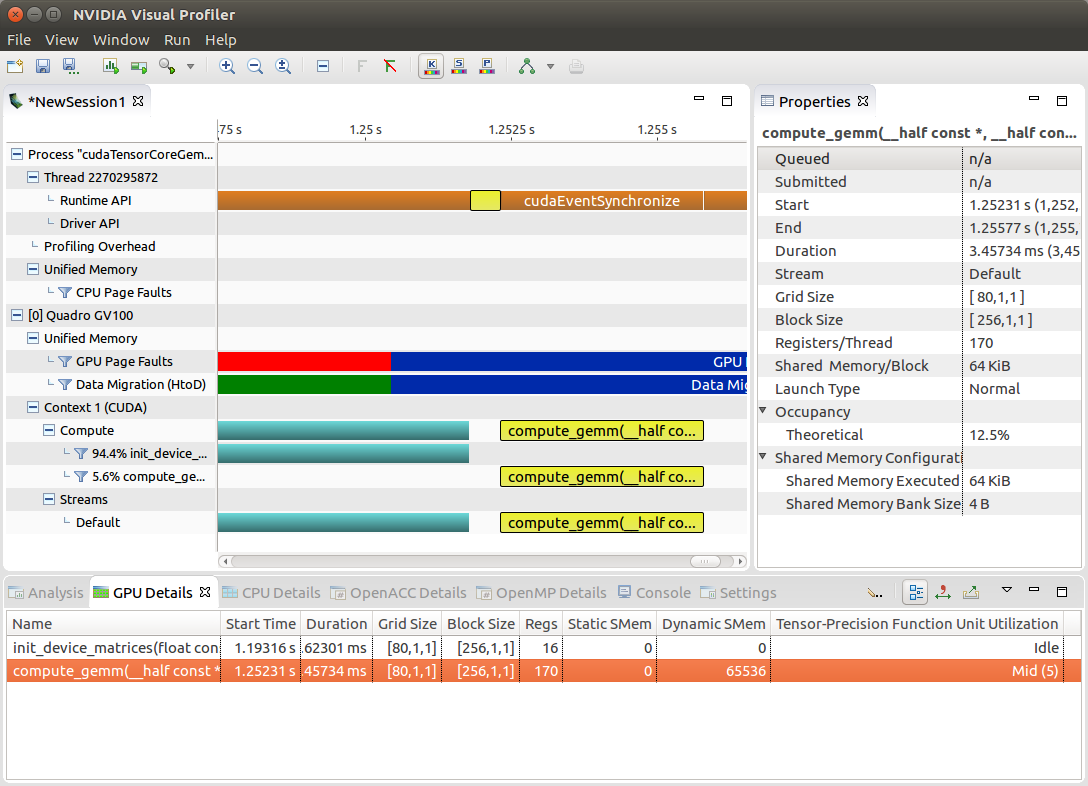This screenshot has height=786, width=1088.
Task: Open the Settings tab
Action: (x=738, y=592)
